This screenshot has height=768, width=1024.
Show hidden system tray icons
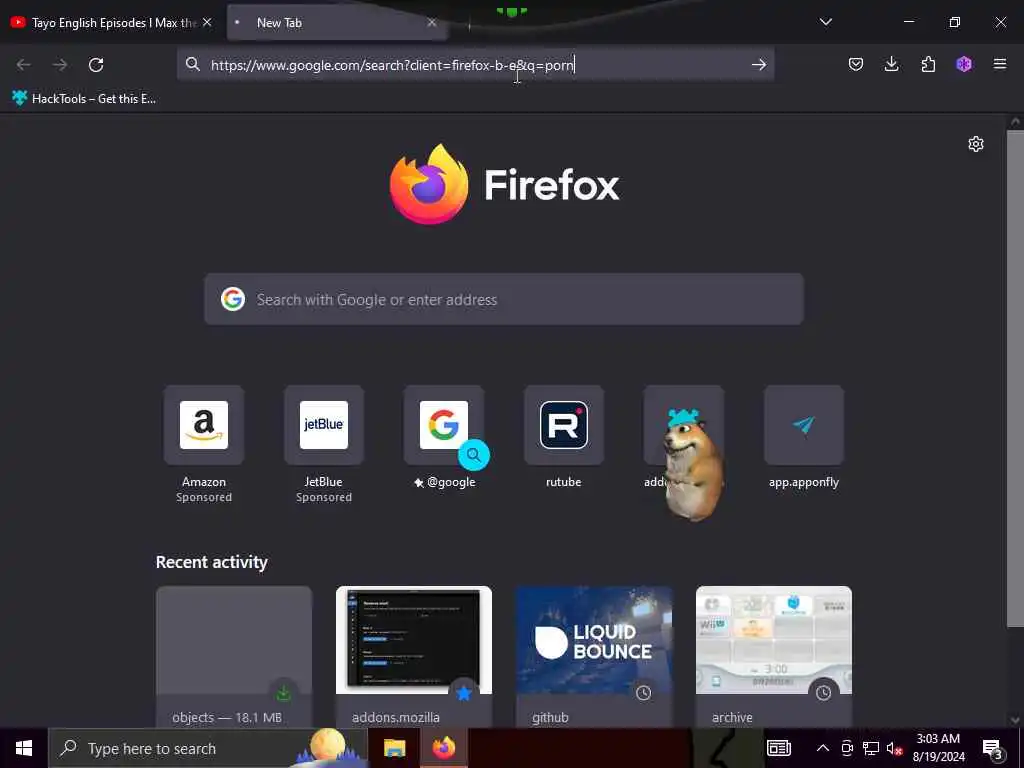(823, 748)
